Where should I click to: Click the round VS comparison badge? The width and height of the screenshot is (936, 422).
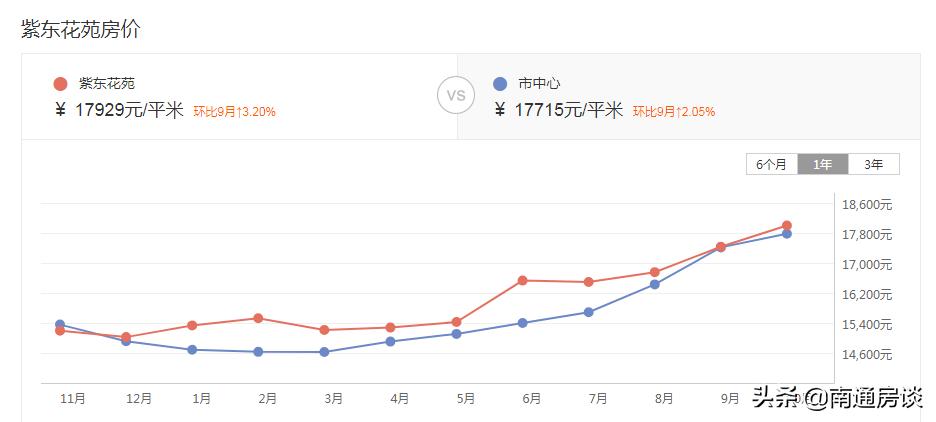[x=456, y=96]
